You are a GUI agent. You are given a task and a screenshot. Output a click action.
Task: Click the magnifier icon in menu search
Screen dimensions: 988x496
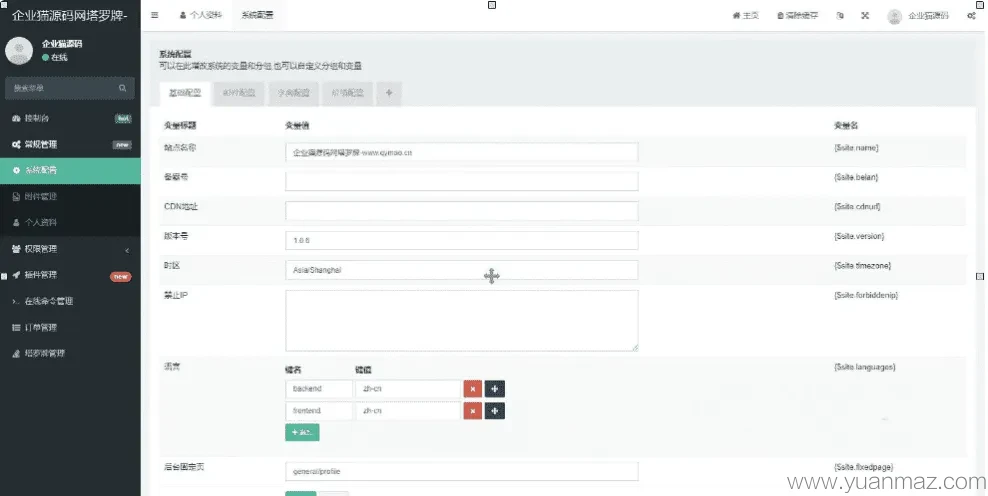(122, 88)
